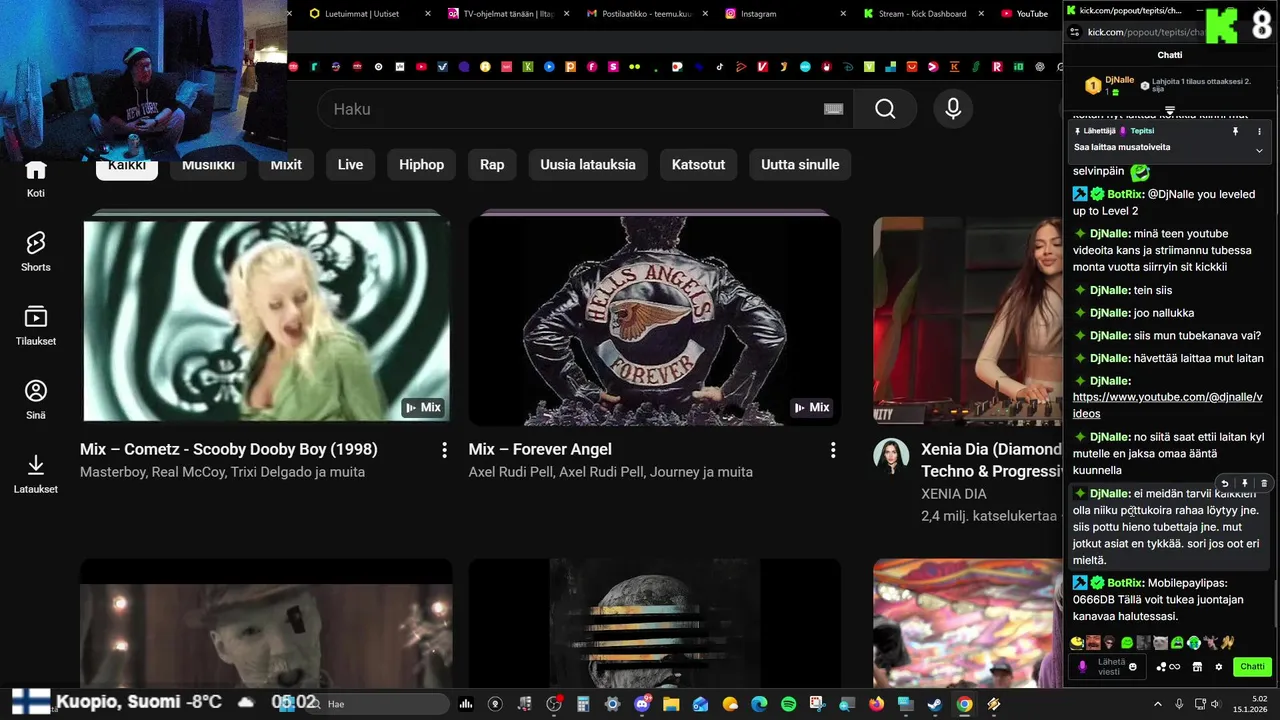Switch to the Instagram browser tab

[x=758, y=14]
